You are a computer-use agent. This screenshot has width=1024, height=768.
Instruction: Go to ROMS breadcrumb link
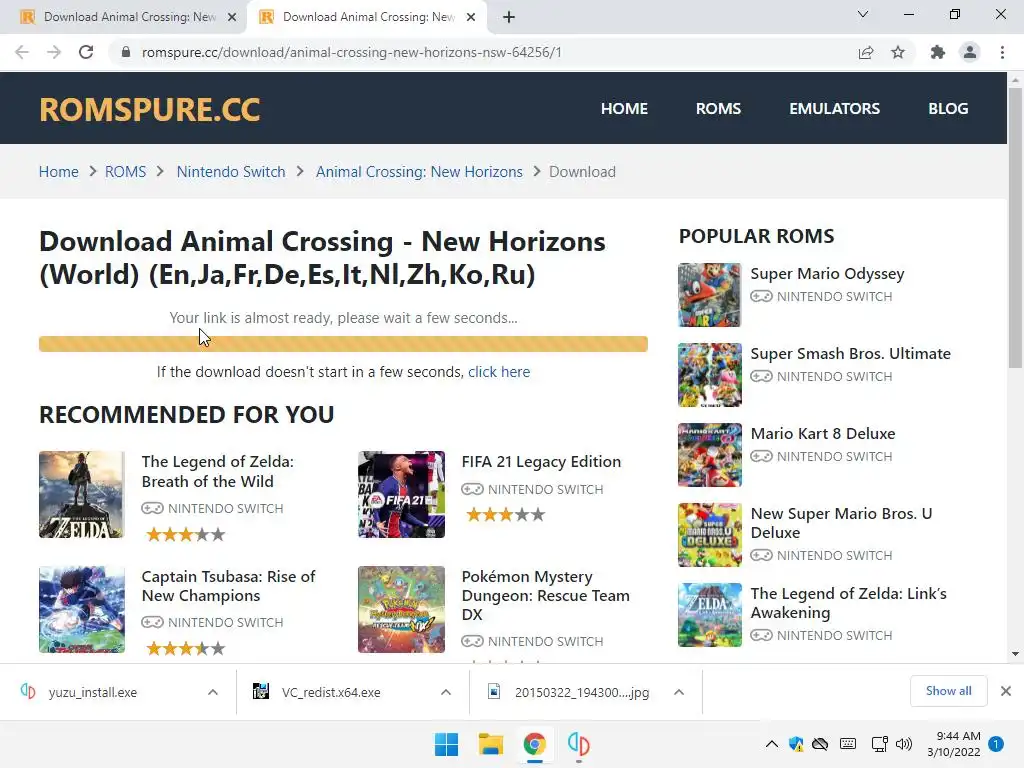(125, 172)
